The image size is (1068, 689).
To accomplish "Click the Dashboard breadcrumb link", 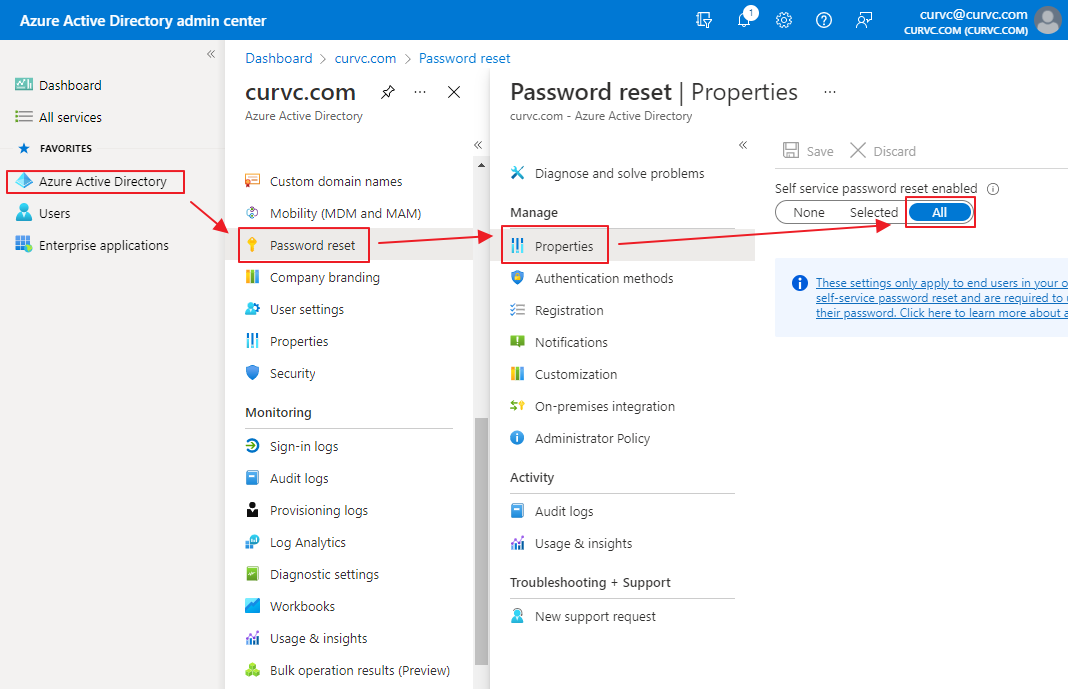I will pos(279,59).
